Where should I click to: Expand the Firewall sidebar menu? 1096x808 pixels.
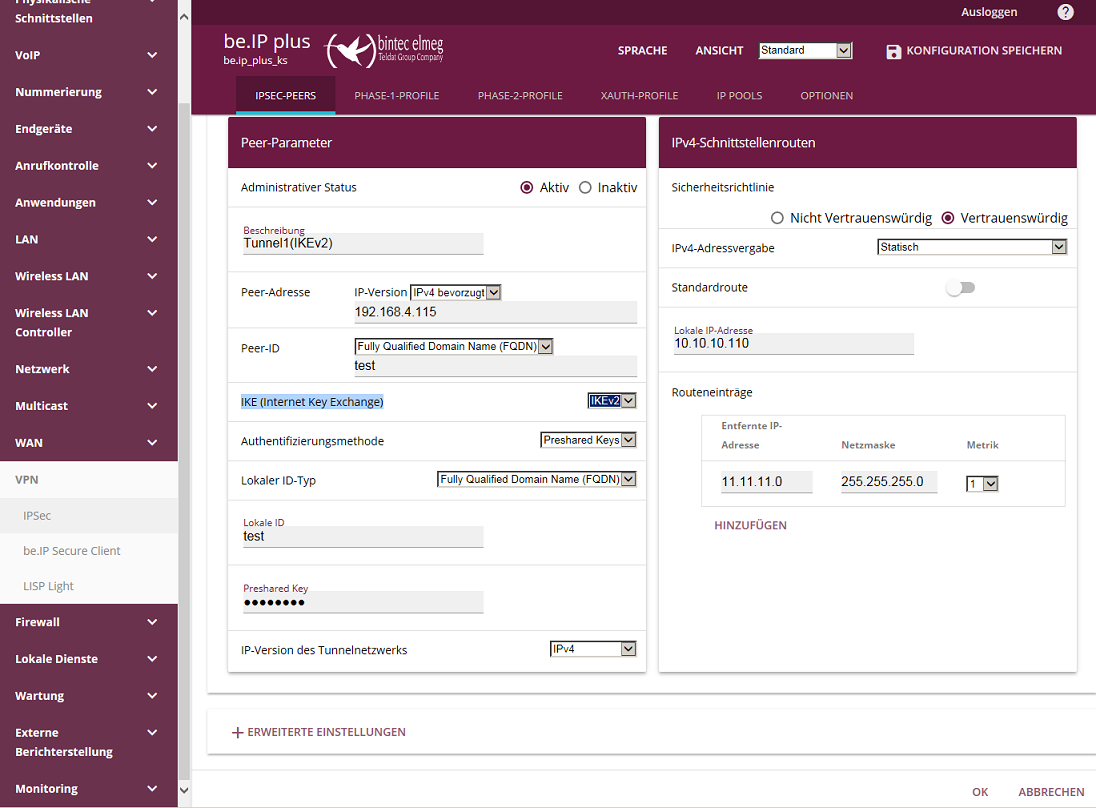coord(89,622)
